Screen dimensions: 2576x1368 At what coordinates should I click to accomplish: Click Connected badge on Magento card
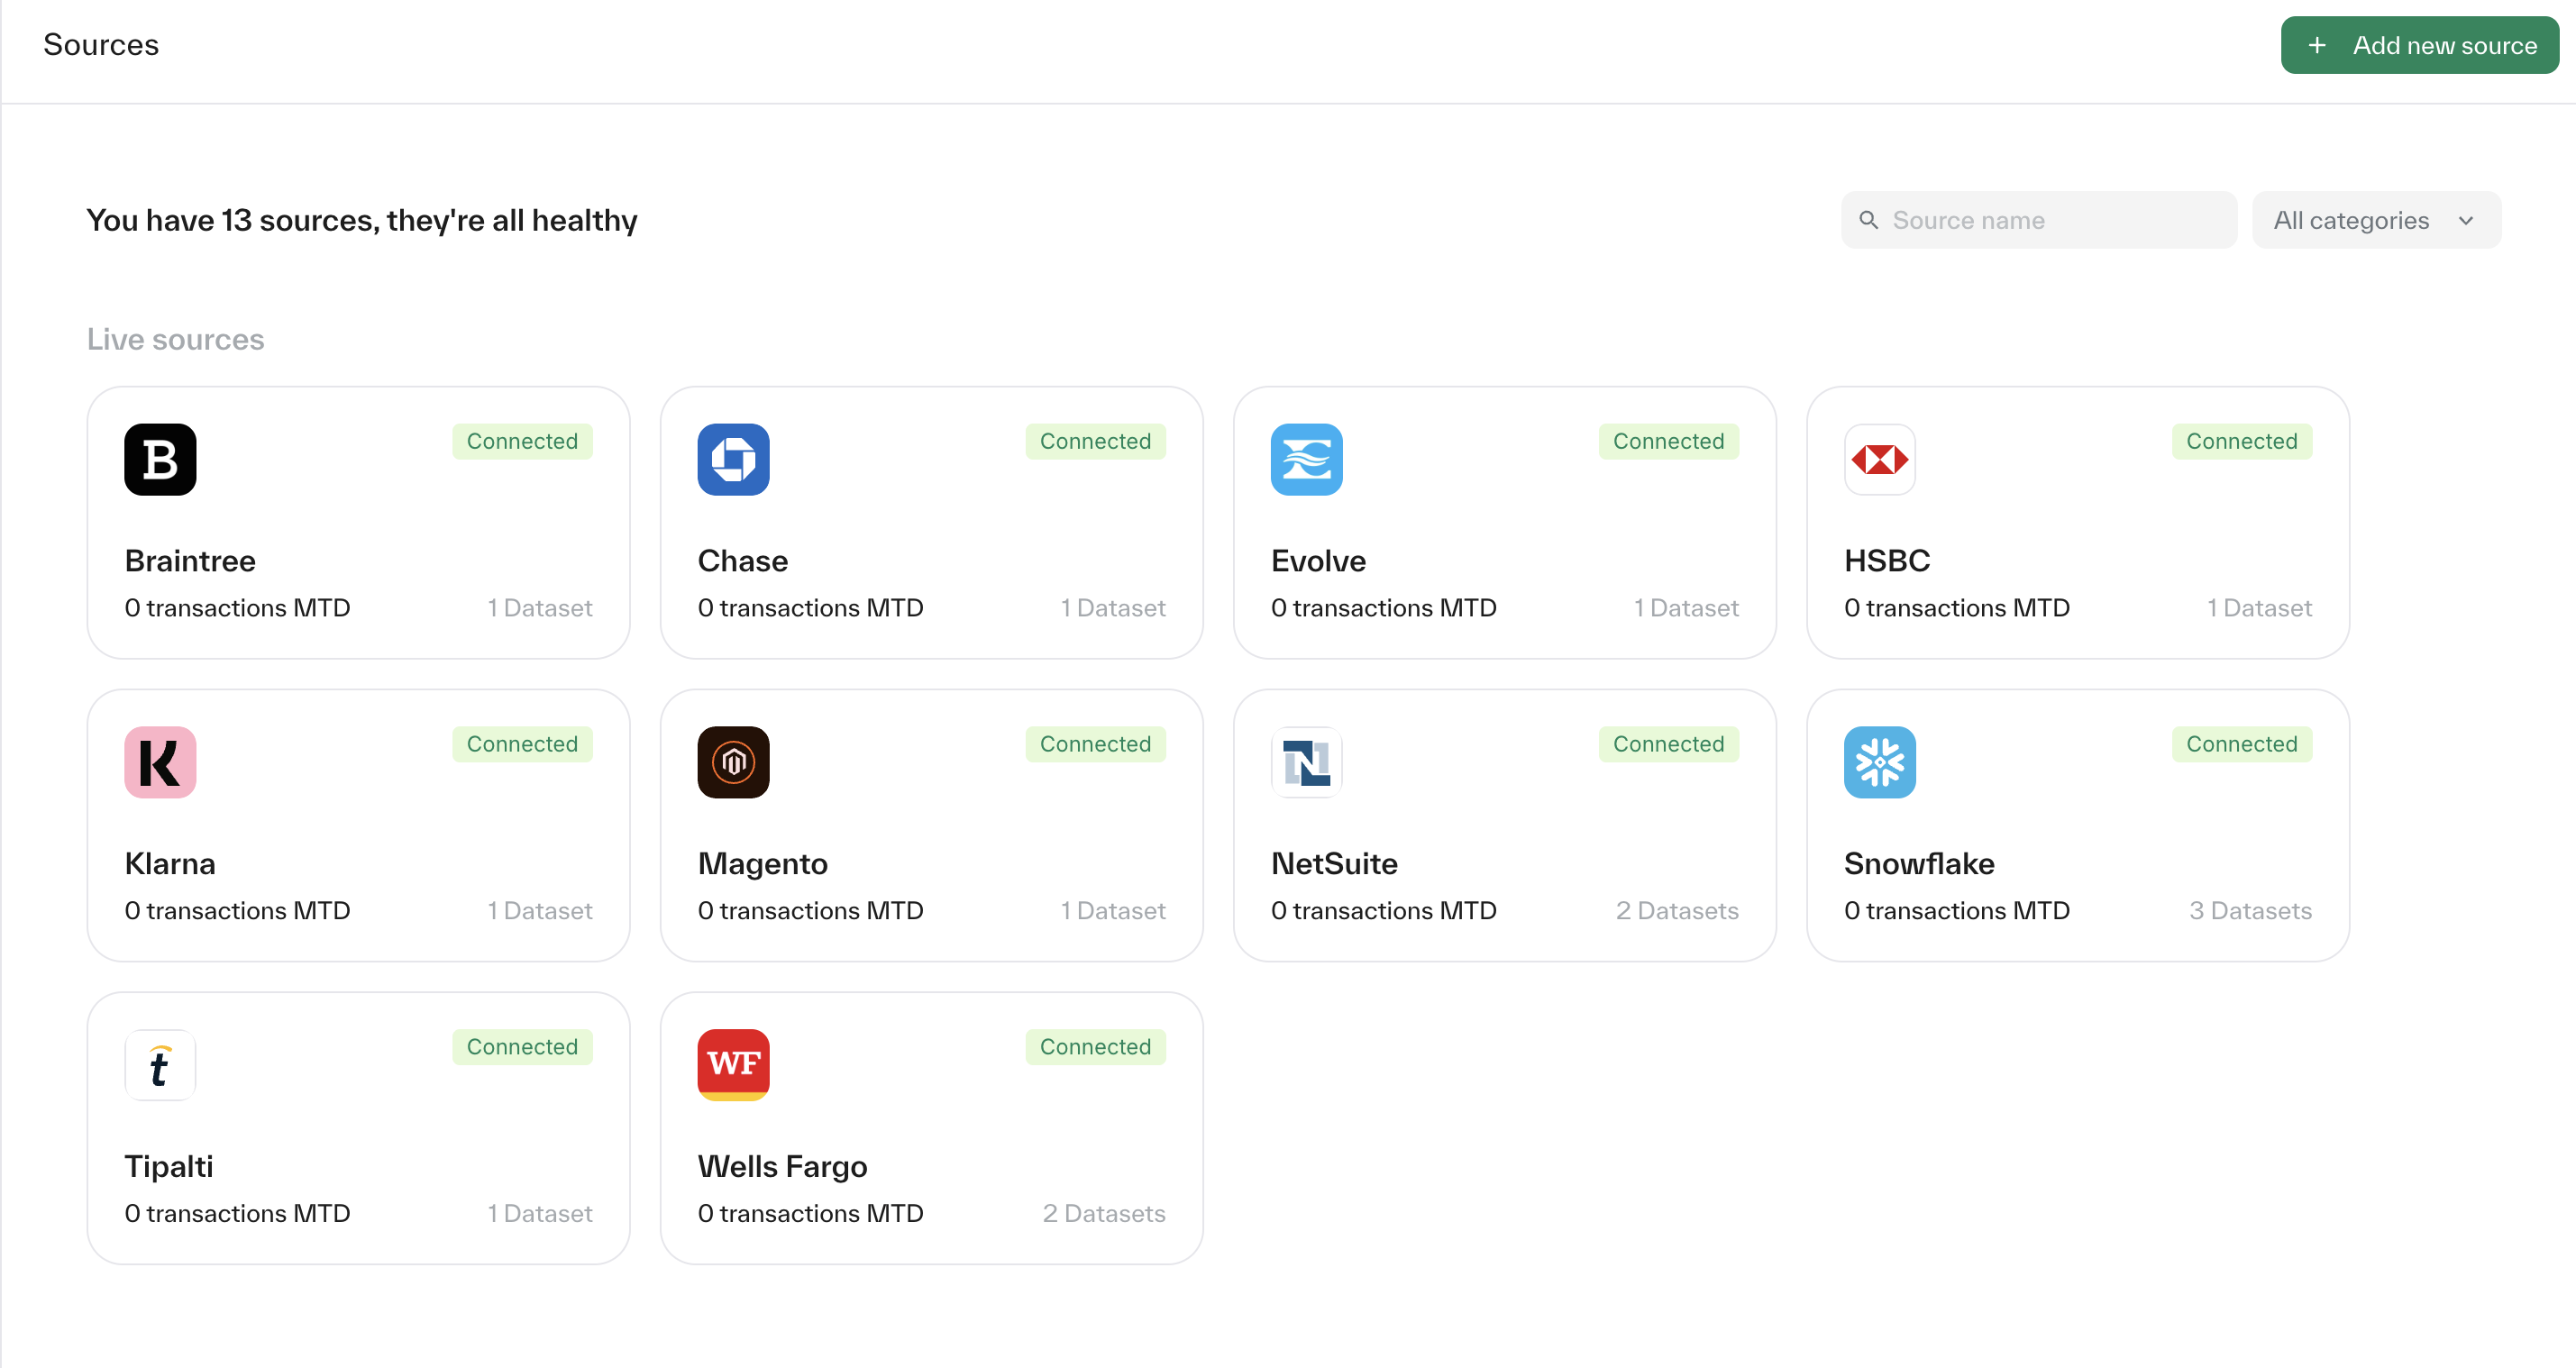[x=1095, y=744]
